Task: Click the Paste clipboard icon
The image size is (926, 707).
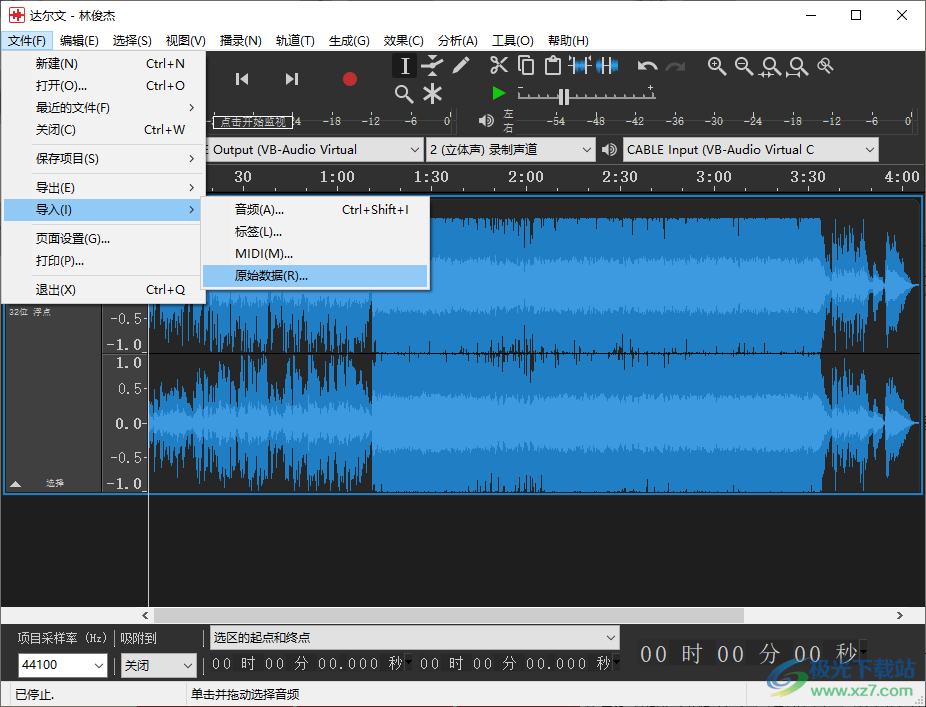Action: coord(553,66)
